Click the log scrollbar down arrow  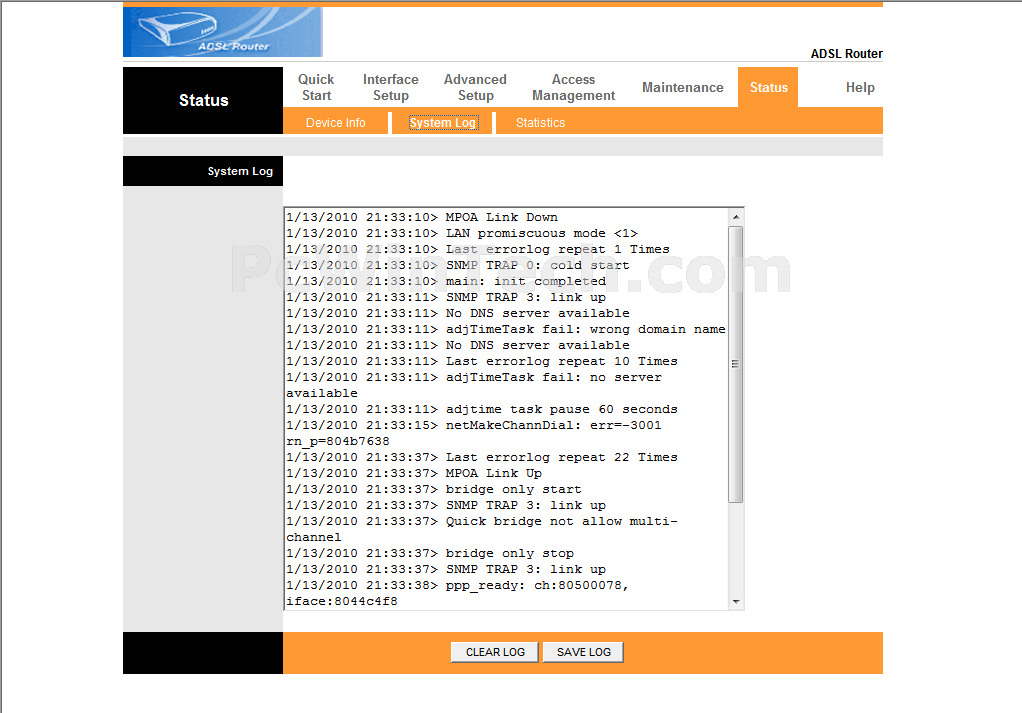point(736,602)
